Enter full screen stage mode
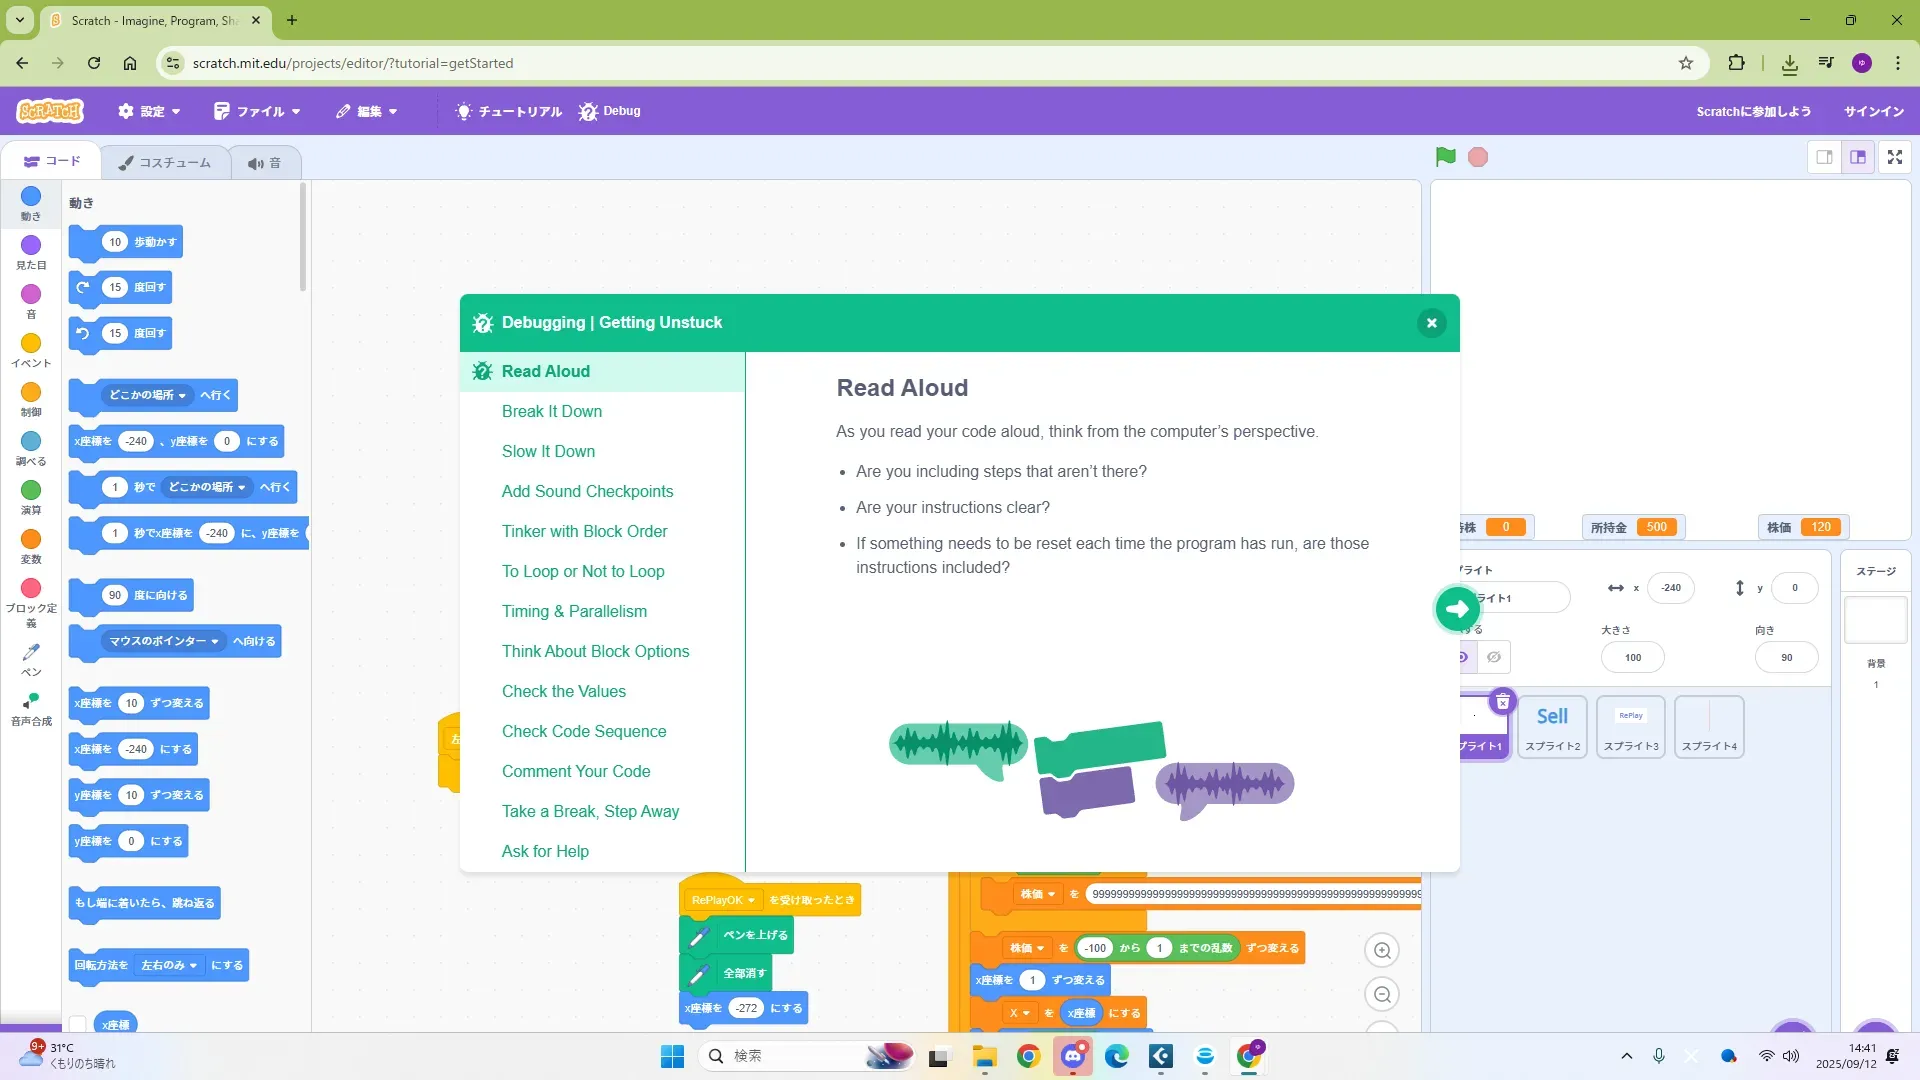This screenshot has width=1920, height=1080. [1894, 157]
